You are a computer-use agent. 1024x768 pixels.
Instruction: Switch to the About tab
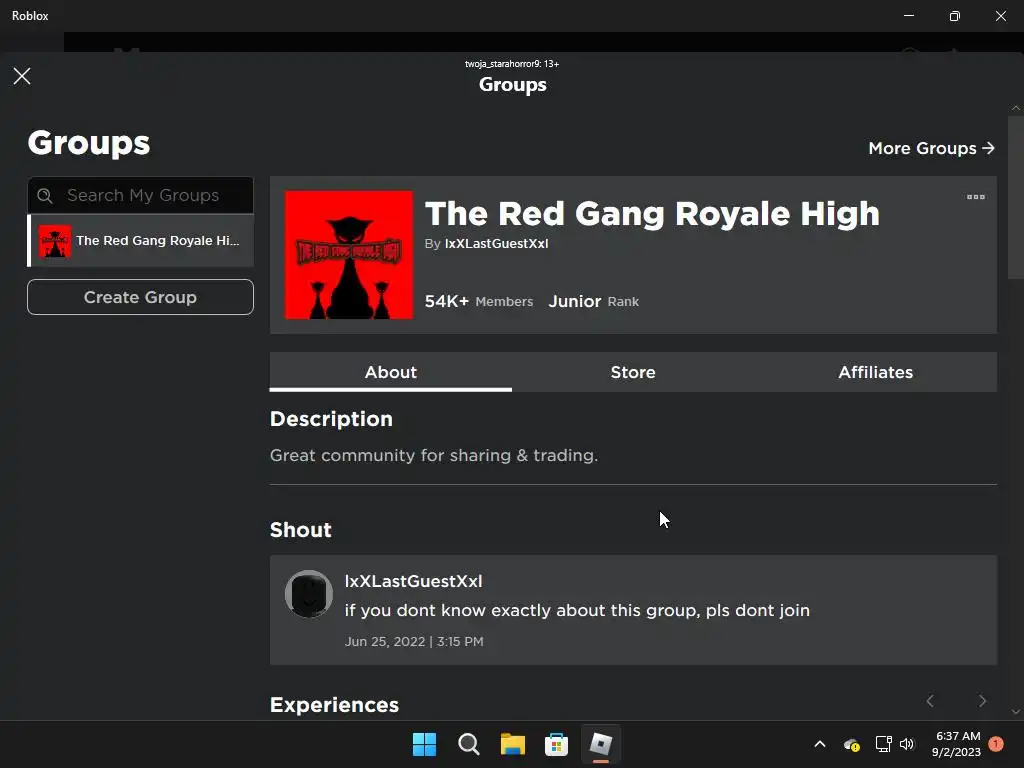point(391,372)
